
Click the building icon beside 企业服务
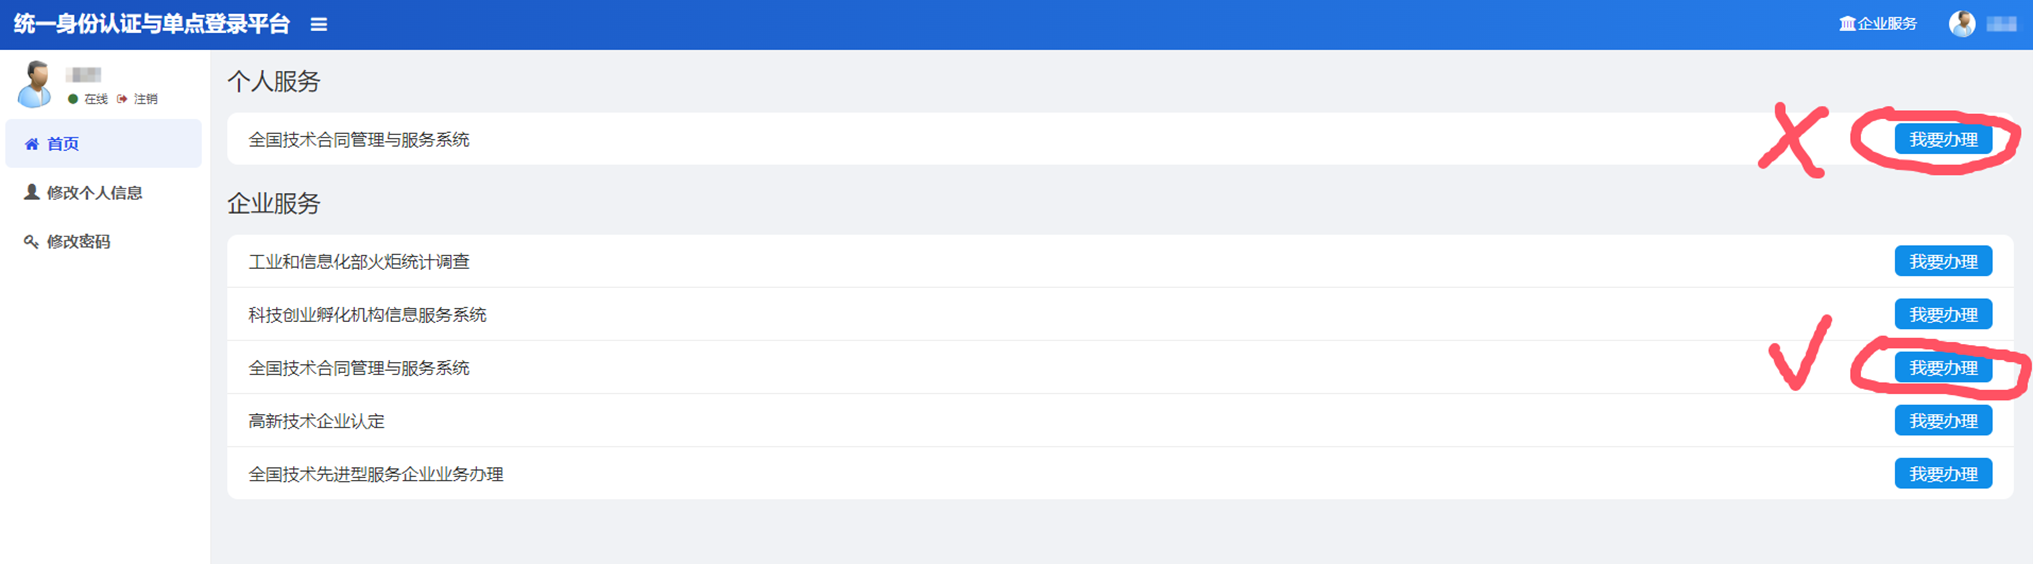(x=1847, y=24)
